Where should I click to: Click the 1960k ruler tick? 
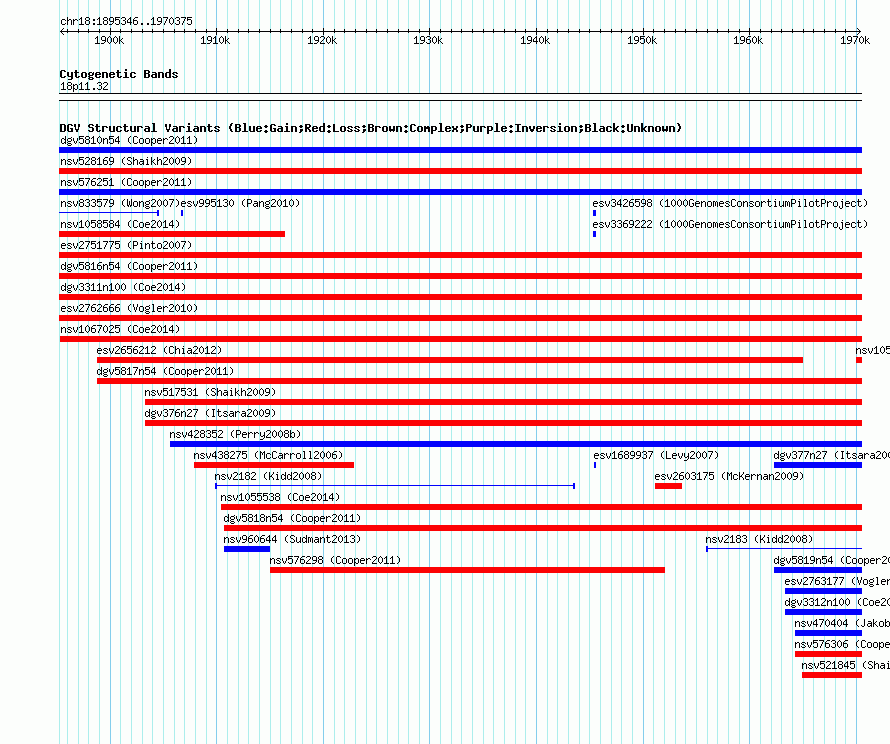[x=748, y=40]
